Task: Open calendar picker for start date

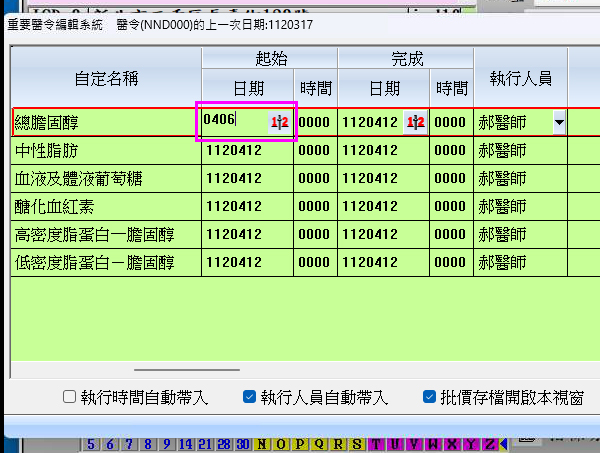Action: coord(279,122)
